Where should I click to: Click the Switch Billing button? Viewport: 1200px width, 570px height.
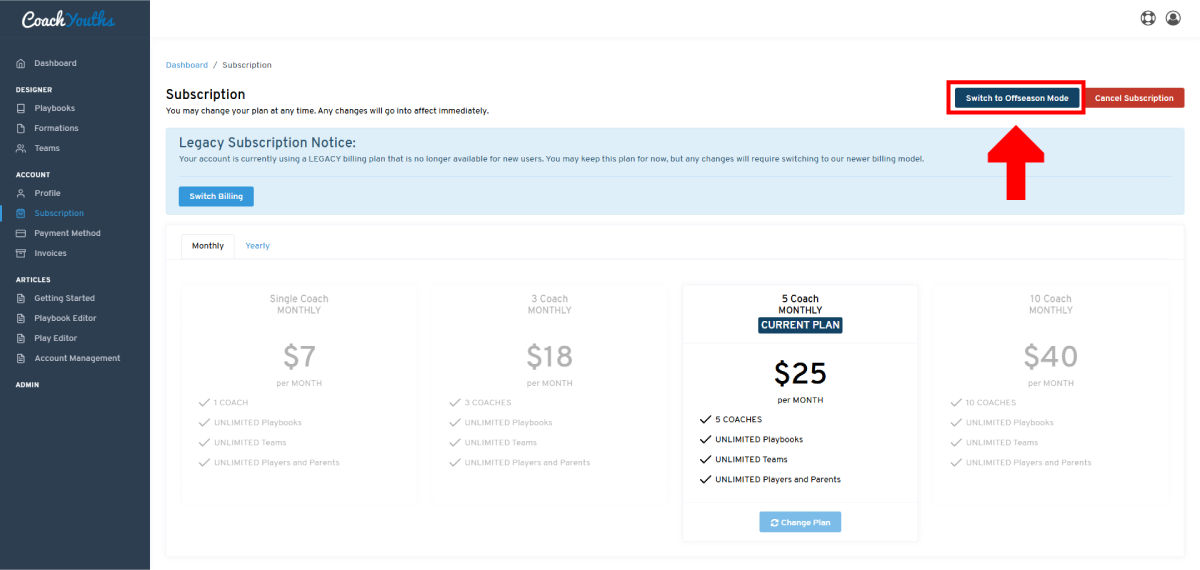click(216, 196)
